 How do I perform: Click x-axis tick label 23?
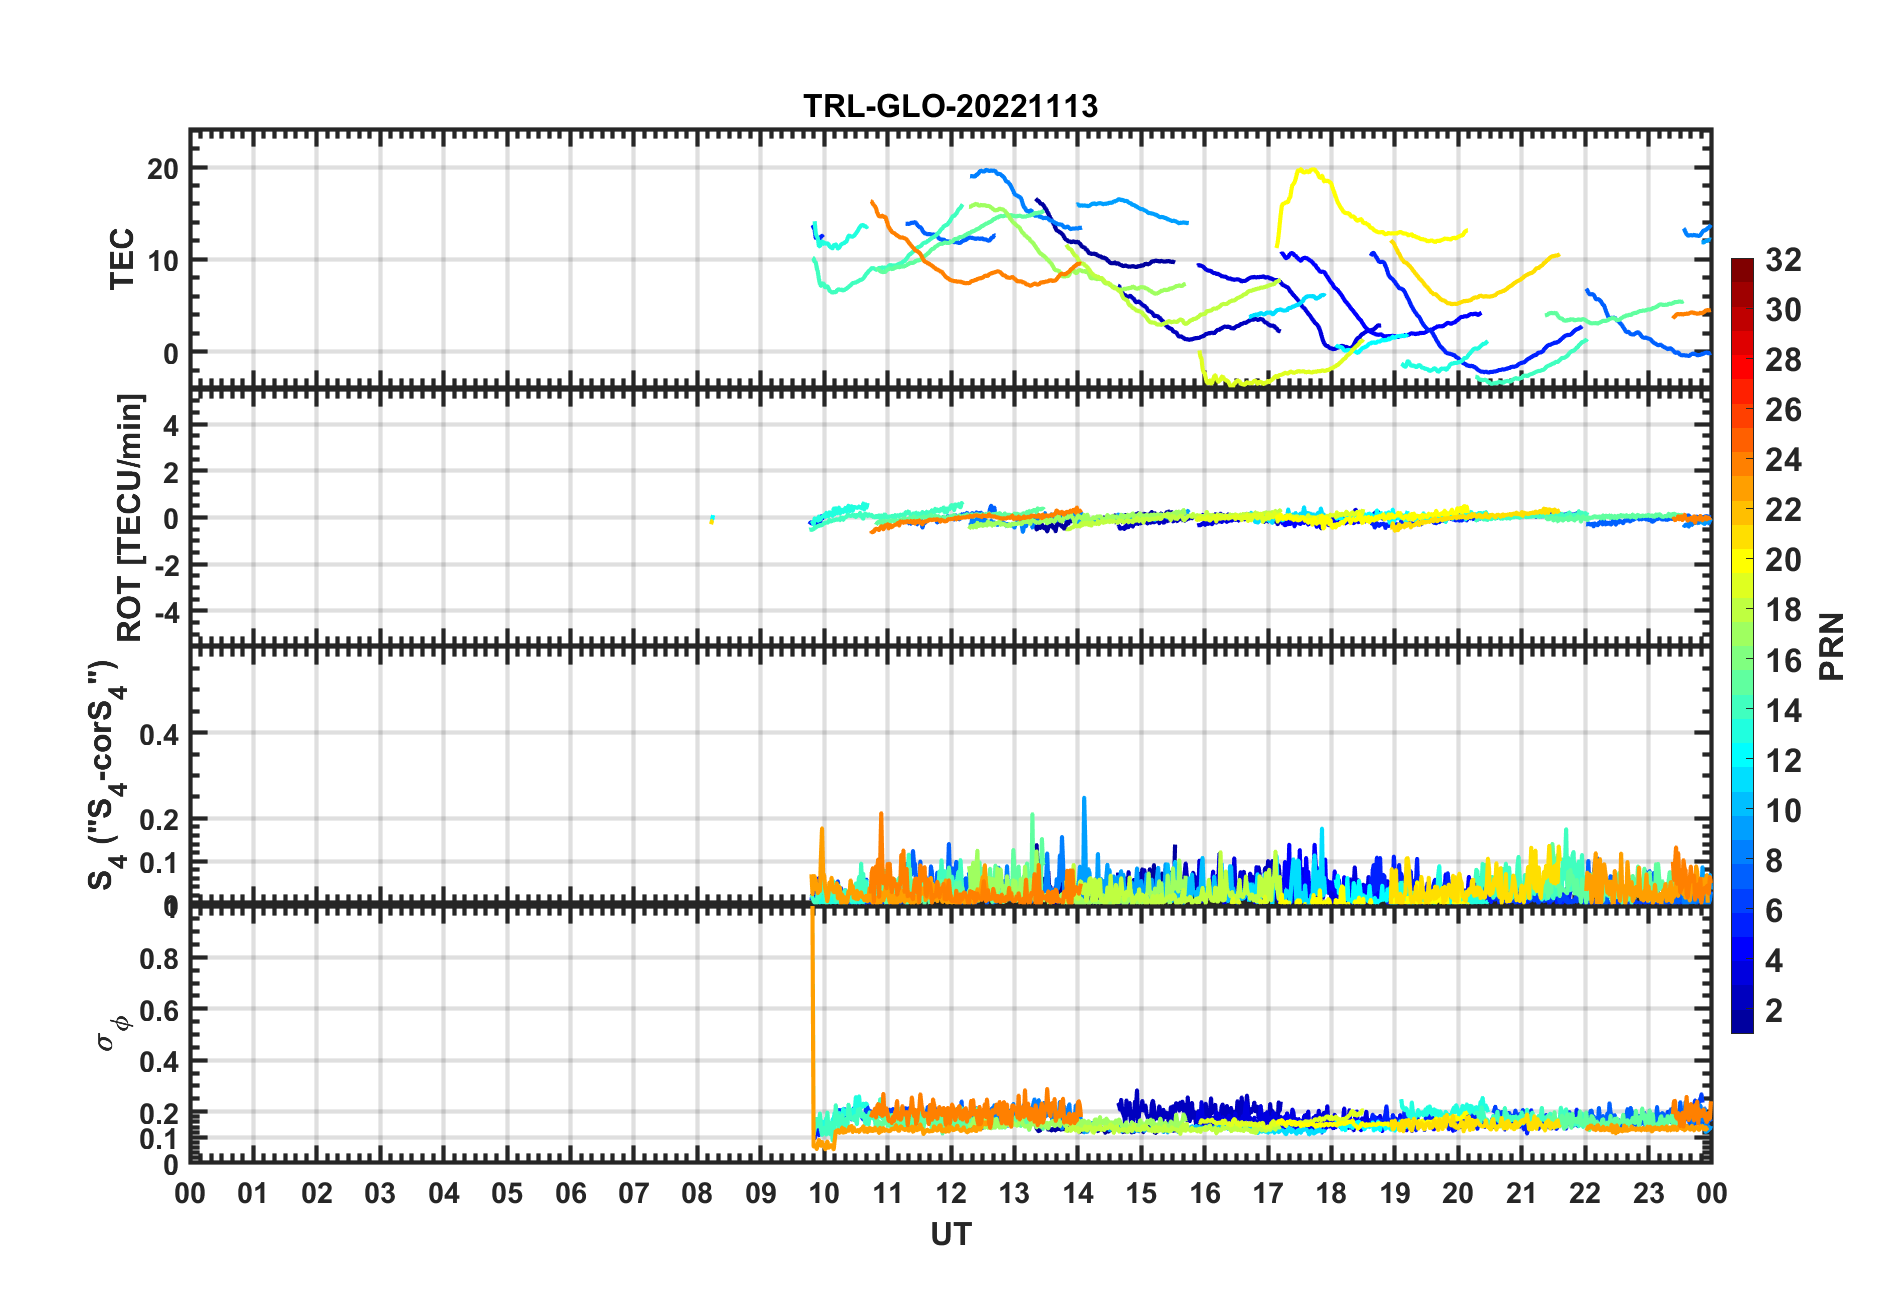pos(1648,1193)
